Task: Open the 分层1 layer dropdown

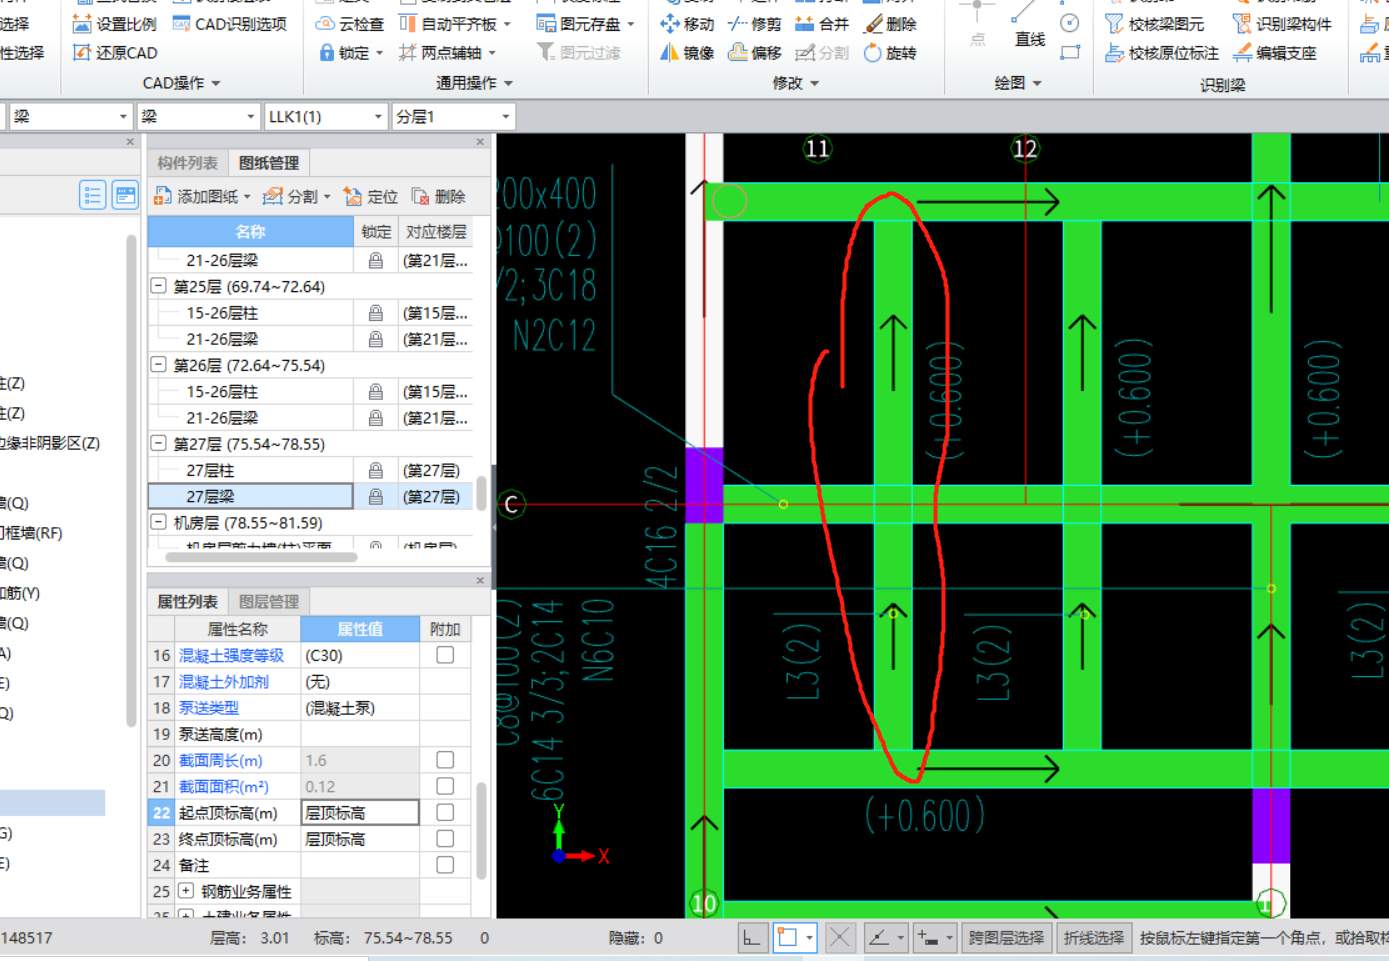Action: pyautogui.click(x=453, y=117)
